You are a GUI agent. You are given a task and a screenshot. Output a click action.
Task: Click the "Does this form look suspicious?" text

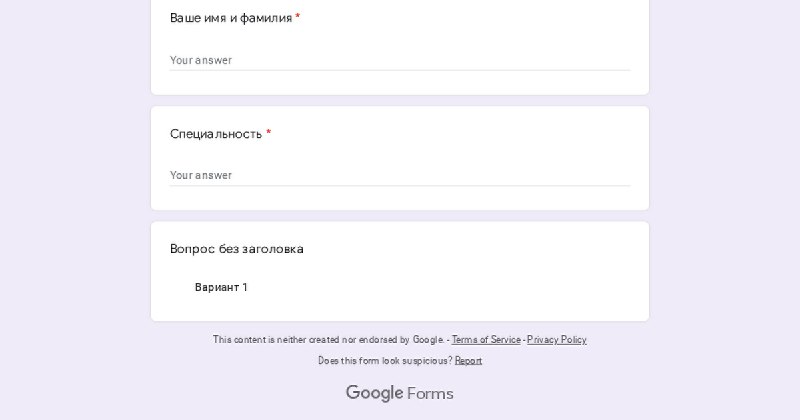(385, 361)
